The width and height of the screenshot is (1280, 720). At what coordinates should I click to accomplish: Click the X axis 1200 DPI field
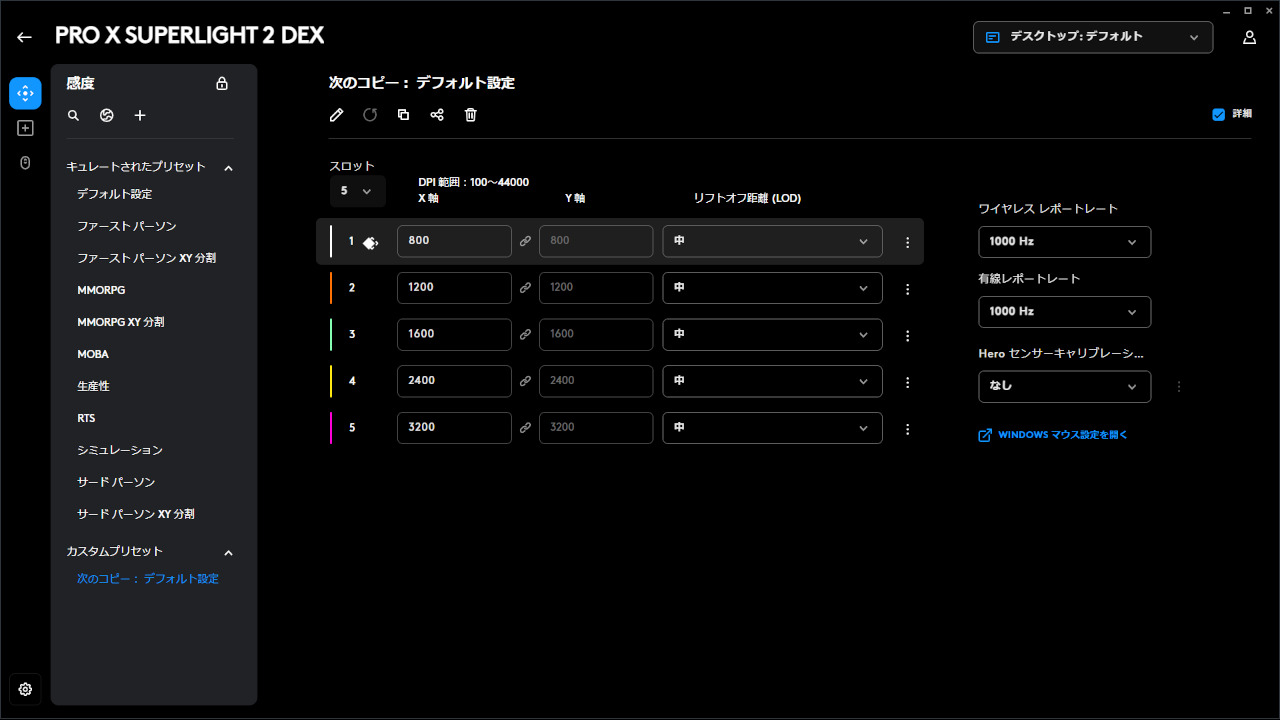coord(454,288)
